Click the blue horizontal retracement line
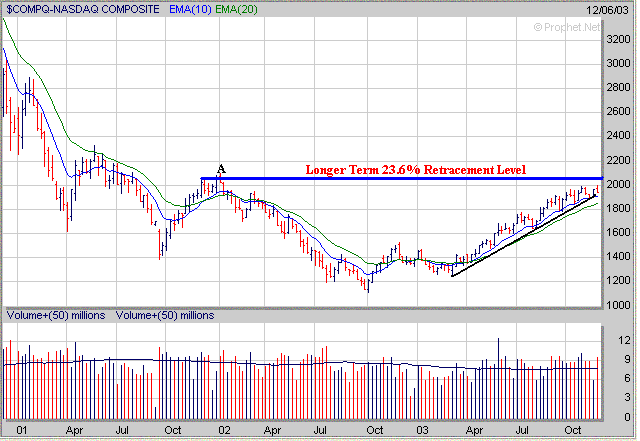Screen dimensions: 640x441 pos(402,178)
